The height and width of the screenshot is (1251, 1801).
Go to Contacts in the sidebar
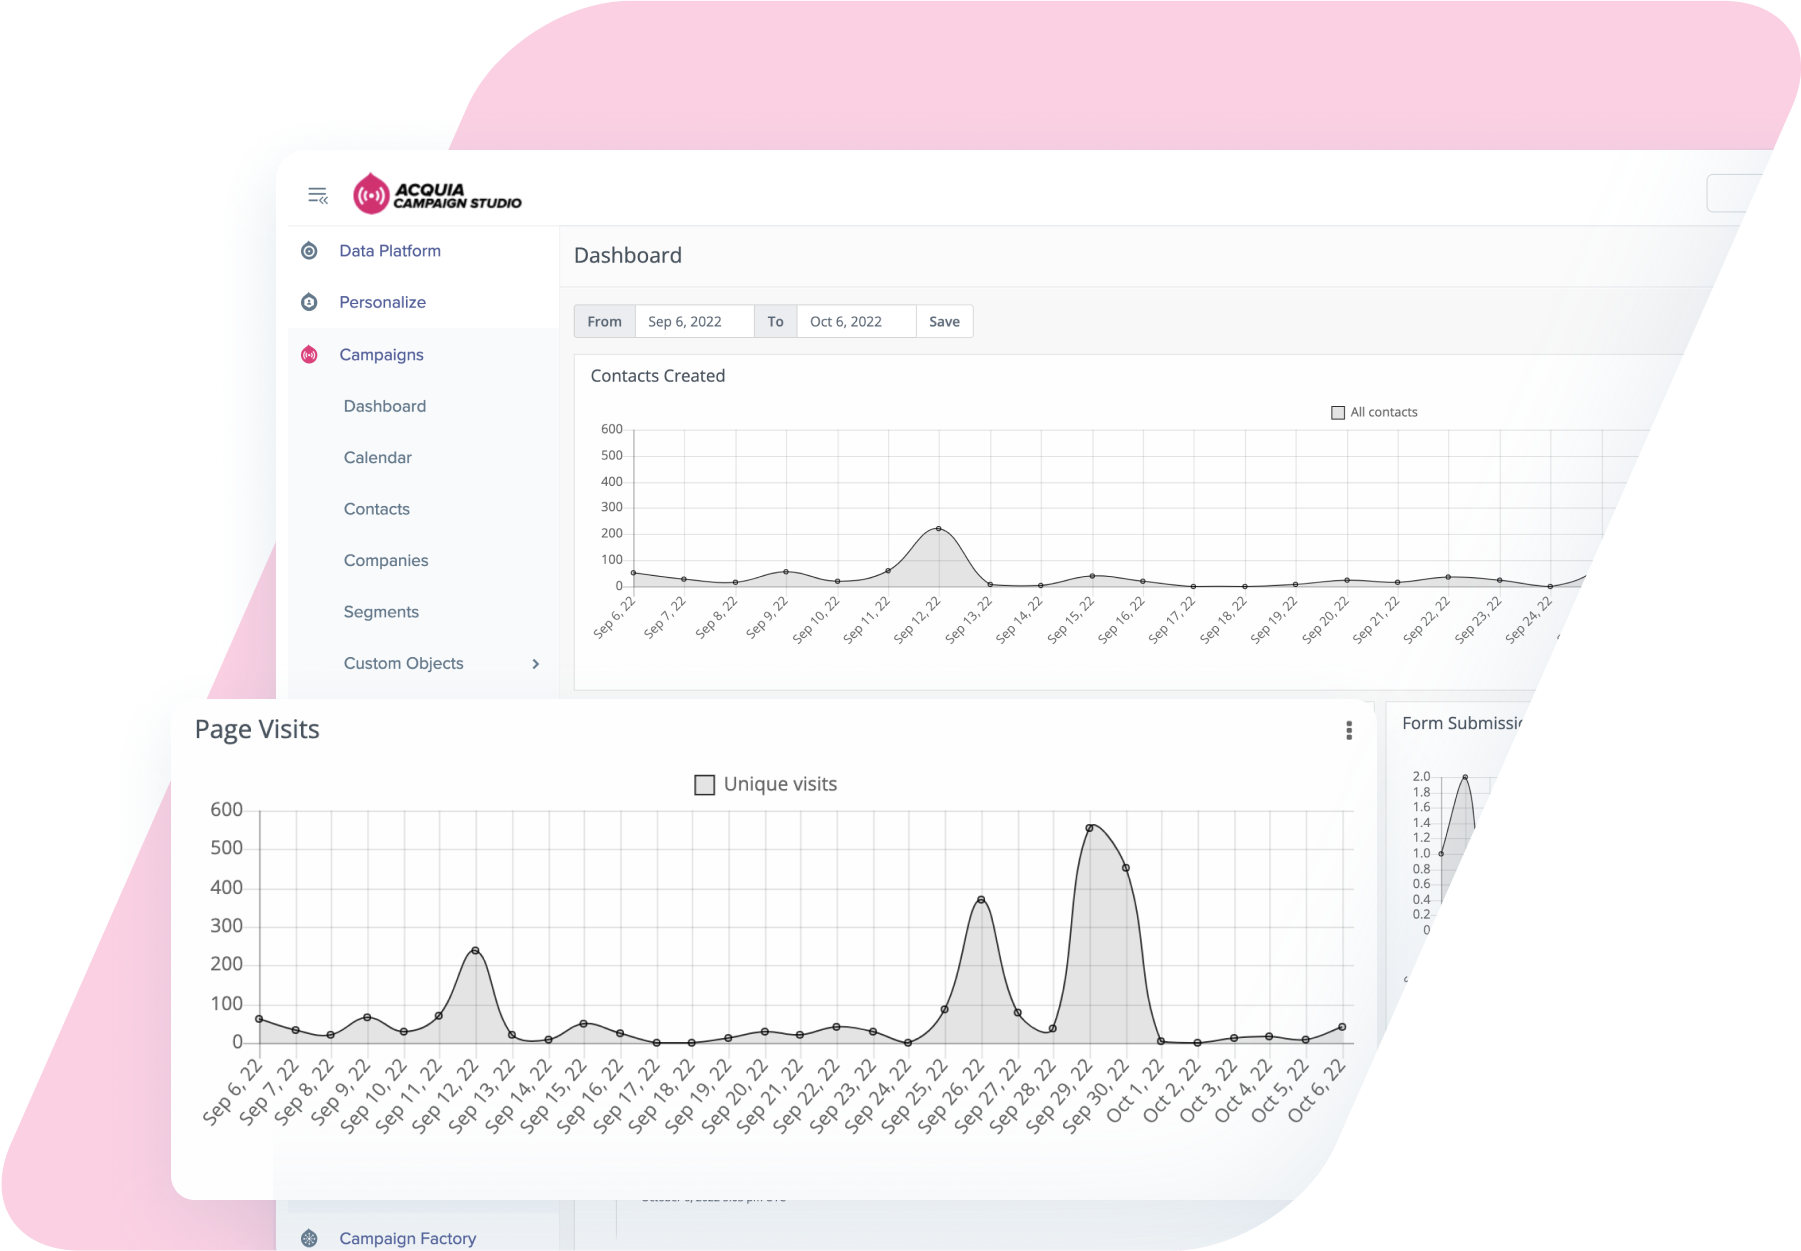(376, 509)
